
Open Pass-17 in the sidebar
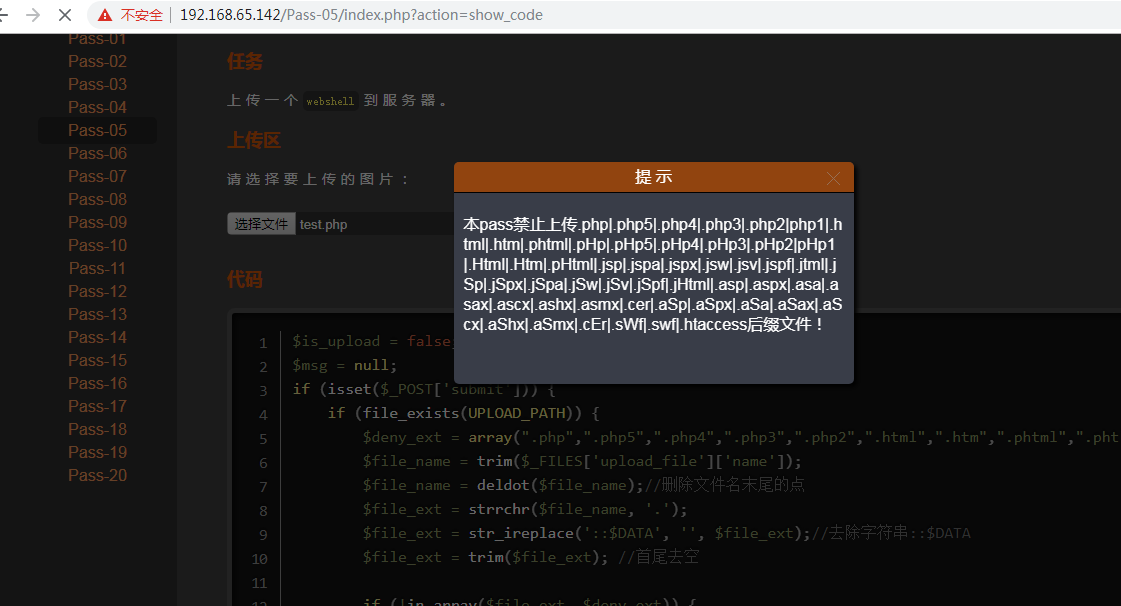(97, 406)
